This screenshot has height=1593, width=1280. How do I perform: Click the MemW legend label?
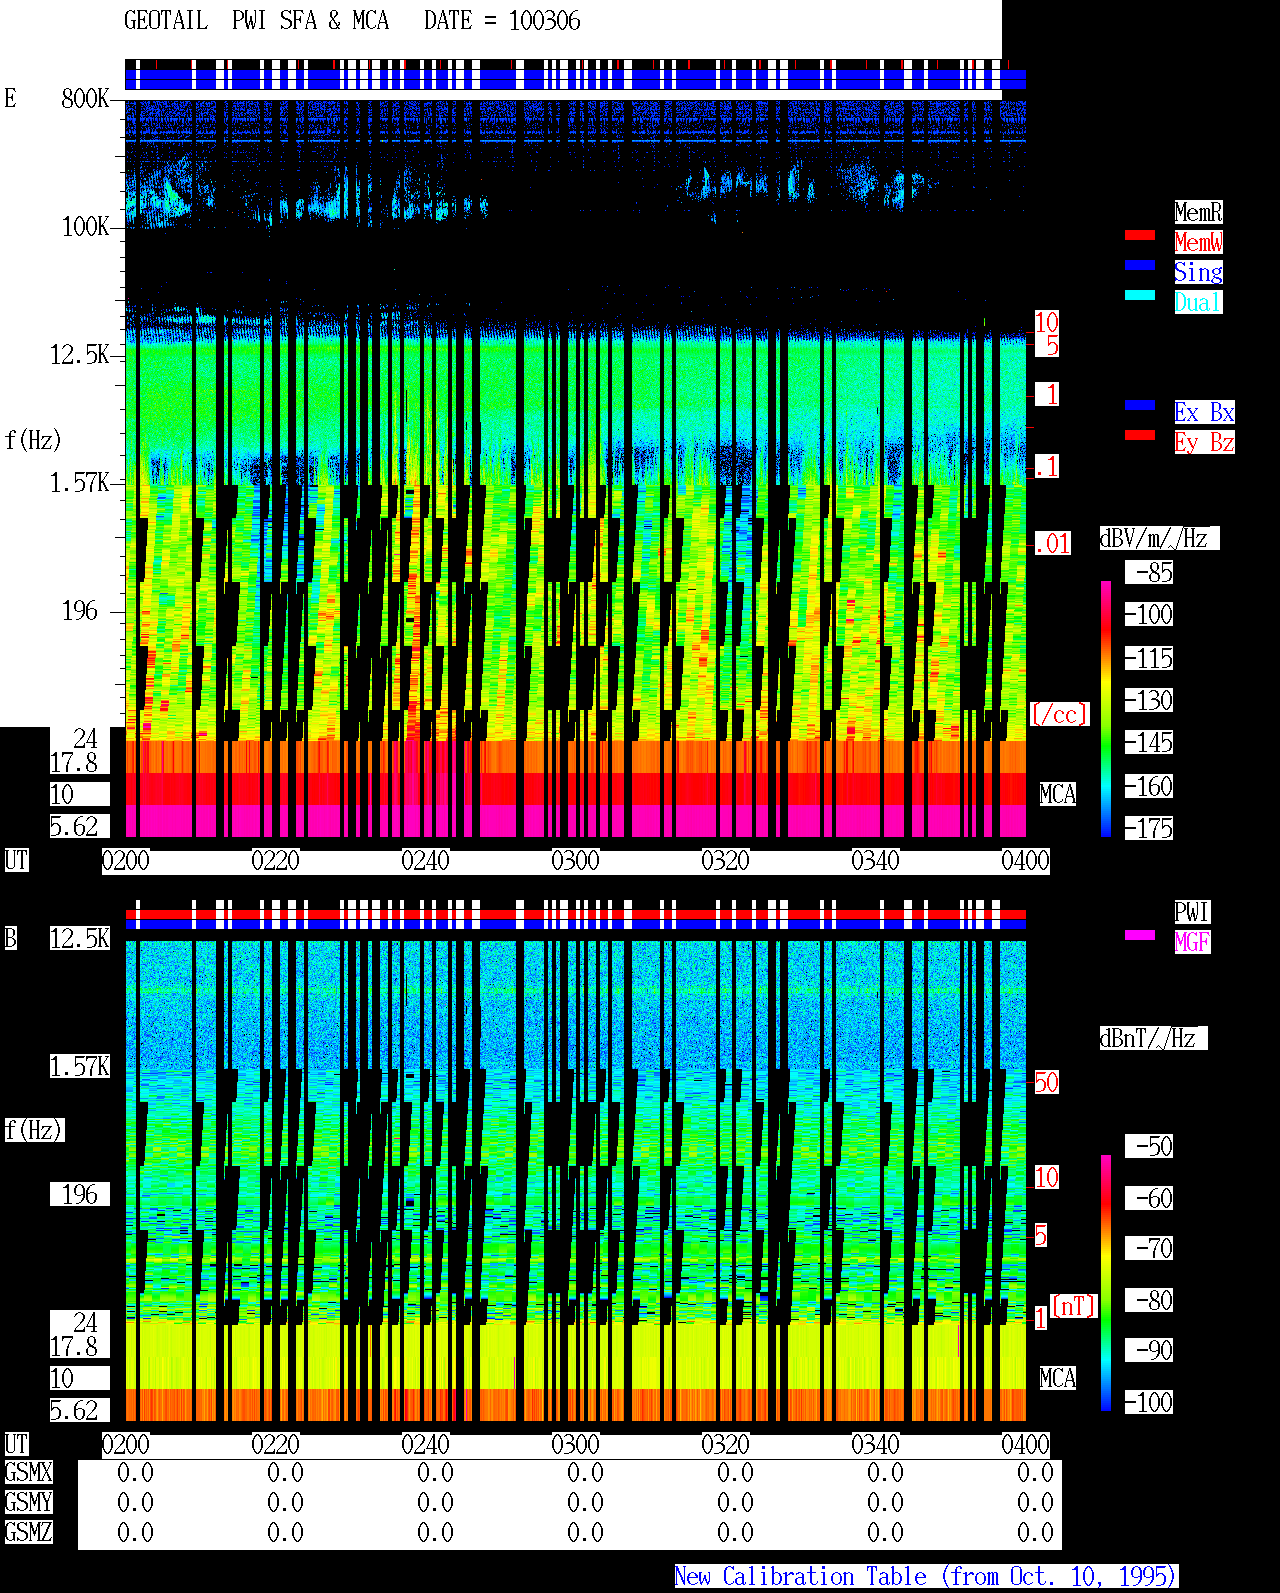[1198, 242]
